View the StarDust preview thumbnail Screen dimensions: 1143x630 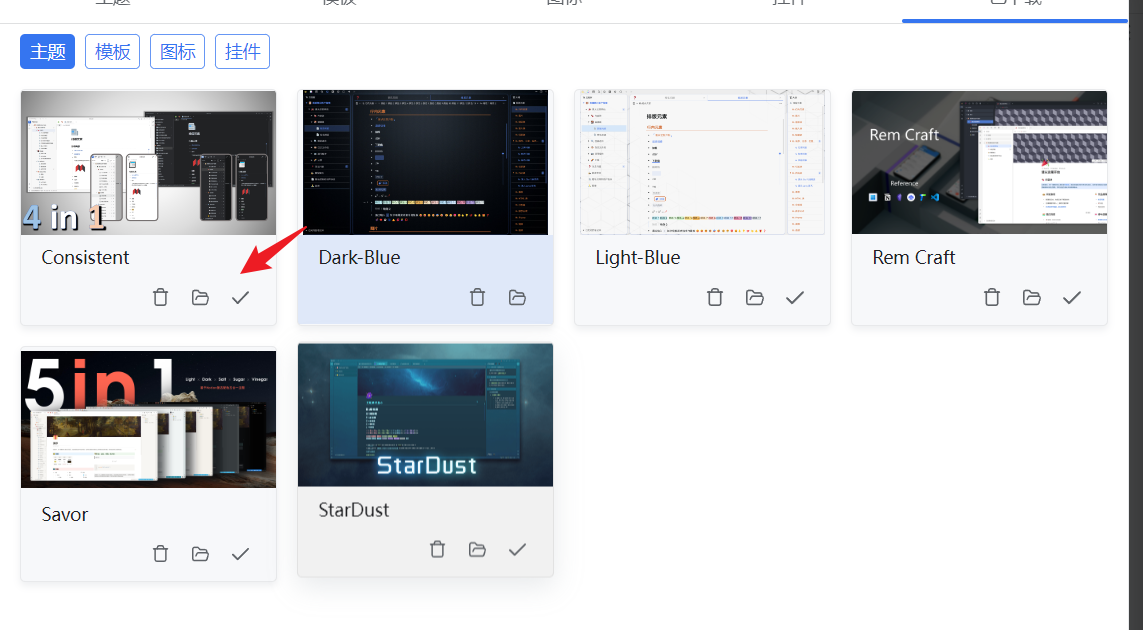[x=426, y=416]
